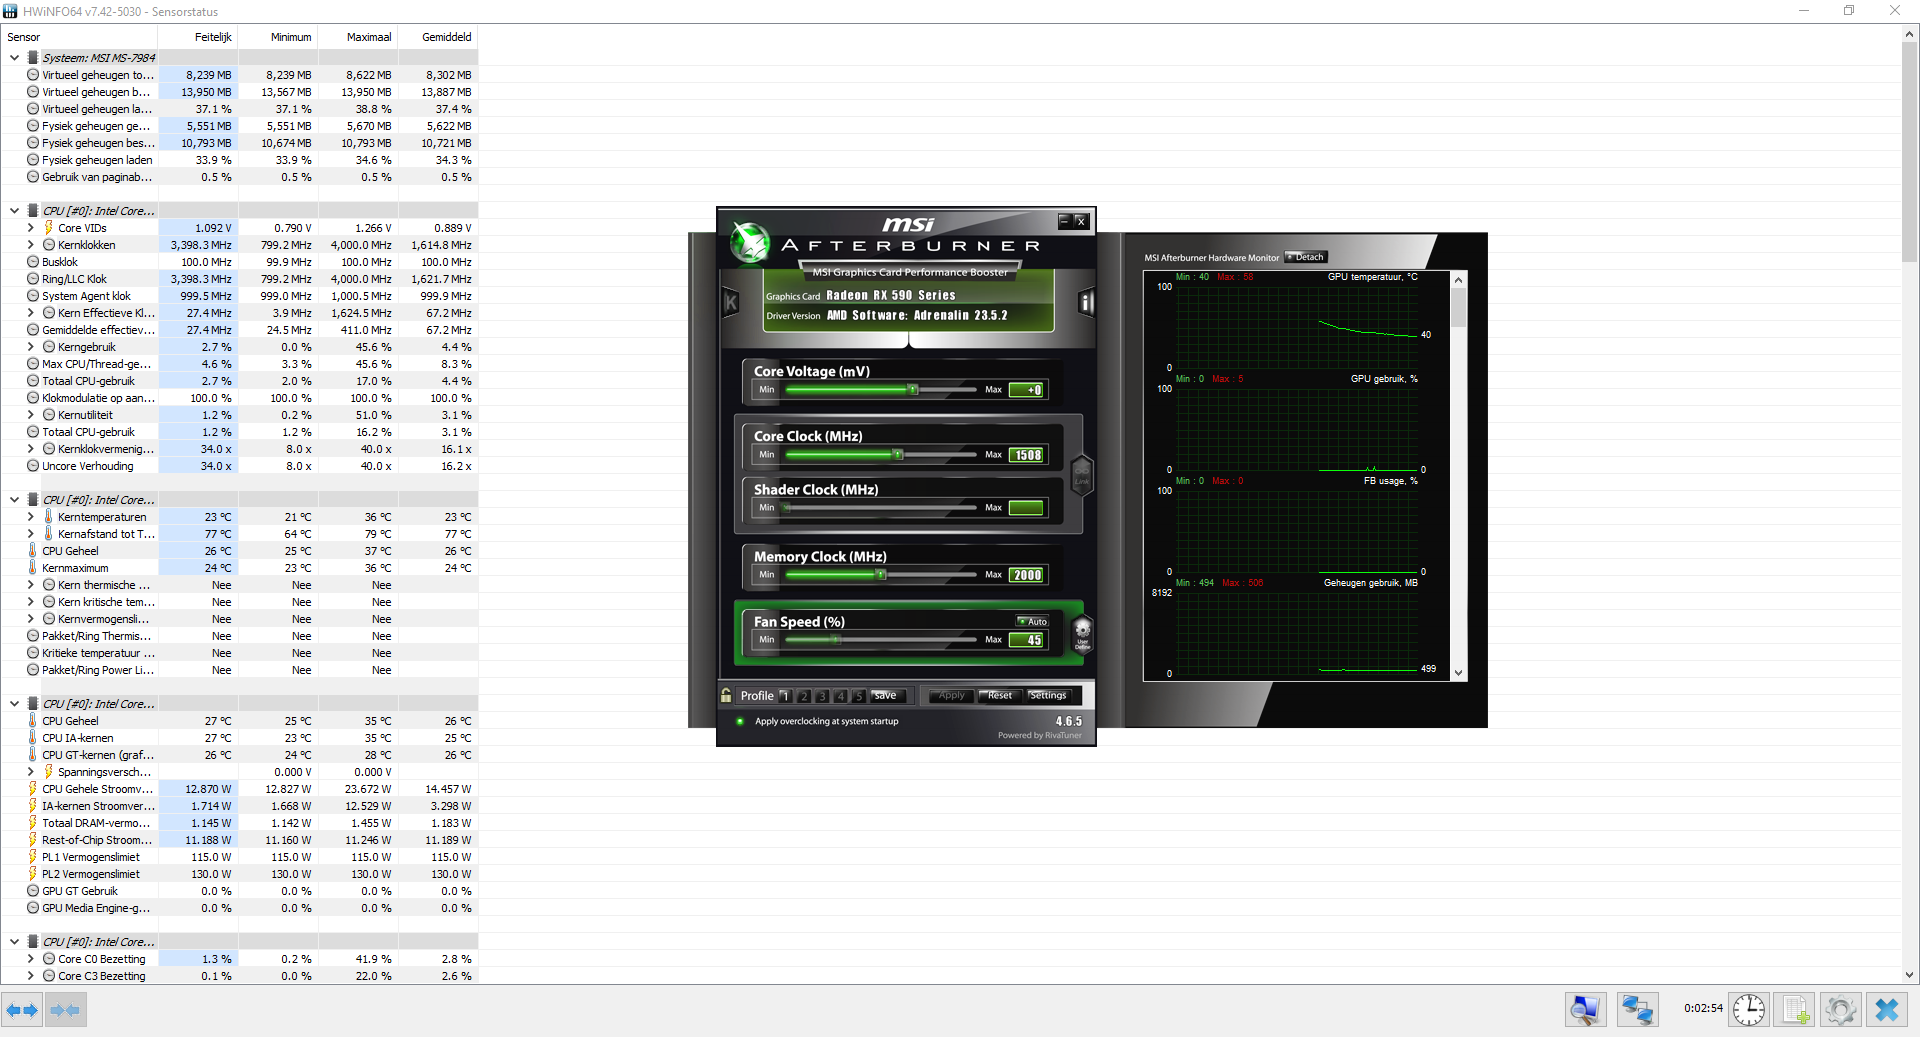
Task: Click the MSI Afterburner dragon logo
Action: [x=749, y=242]
